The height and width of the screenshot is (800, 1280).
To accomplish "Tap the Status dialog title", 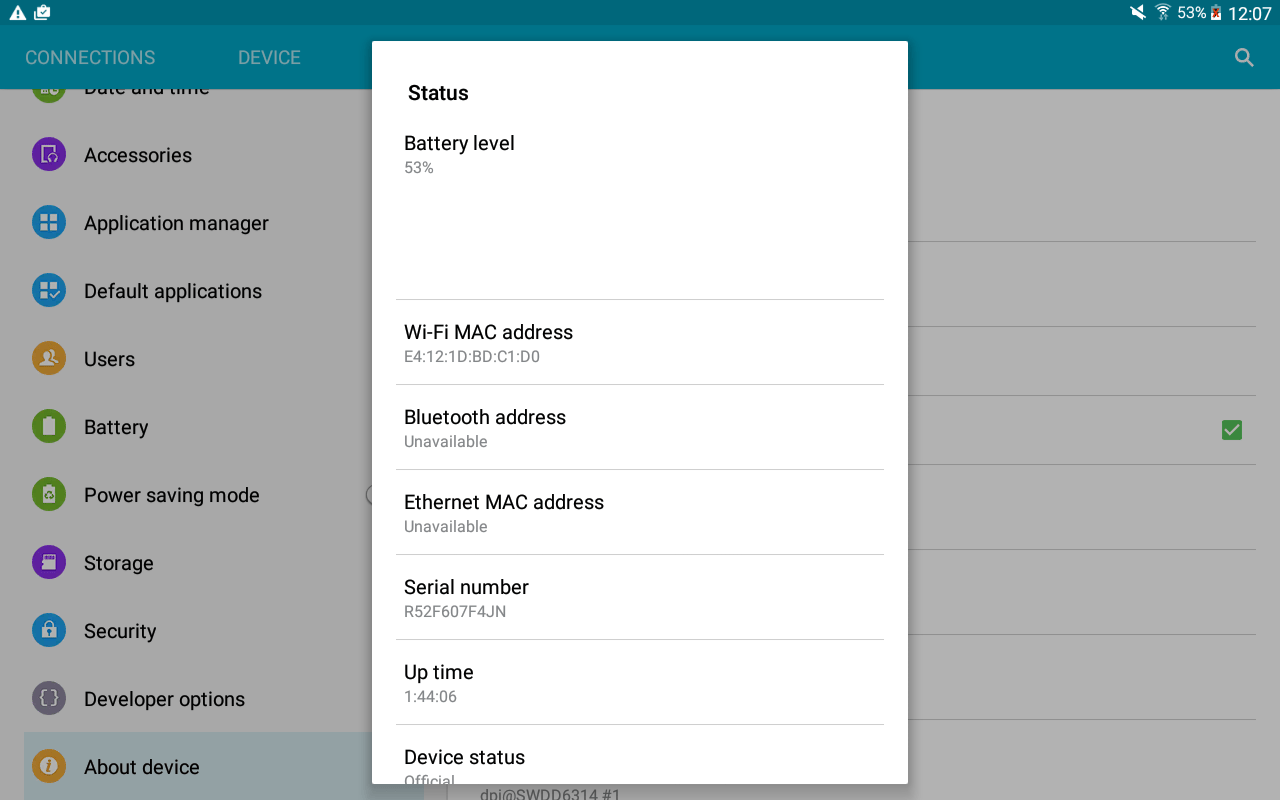I will point(438,93).
